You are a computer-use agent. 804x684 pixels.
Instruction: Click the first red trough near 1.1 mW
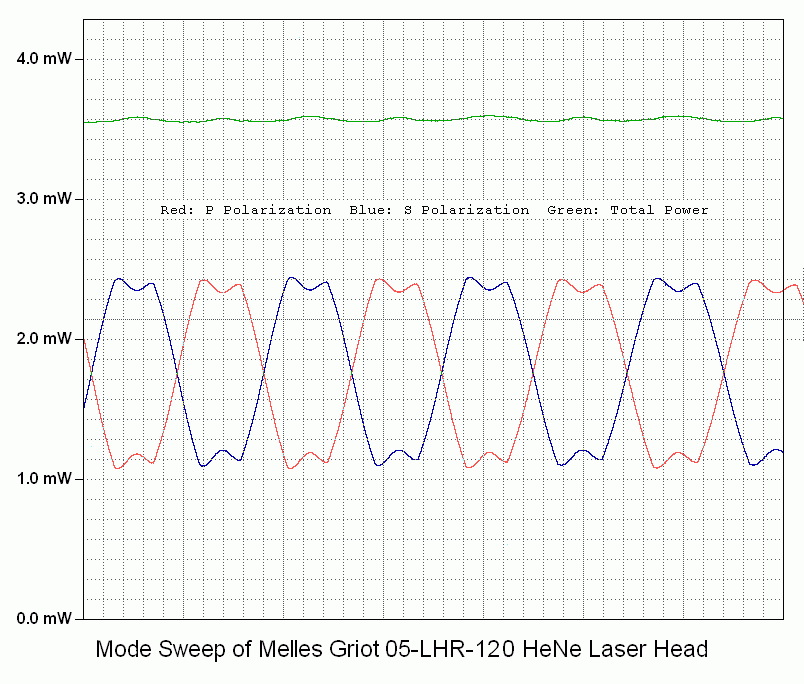(119, 468)
